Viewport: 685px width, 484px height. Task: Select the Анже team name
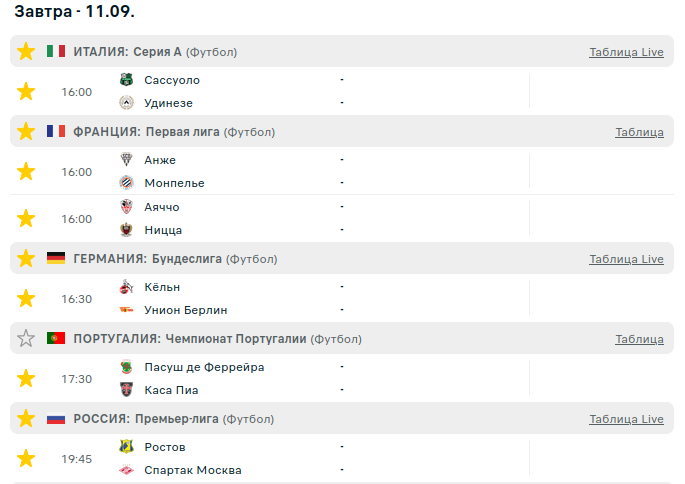click(x=160, y=160)
